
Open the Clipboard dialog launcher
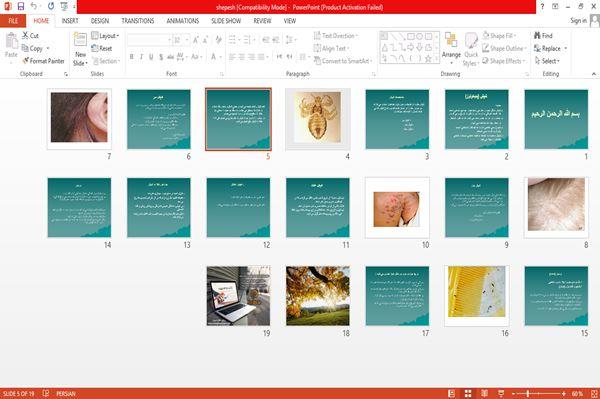(66, 74)
